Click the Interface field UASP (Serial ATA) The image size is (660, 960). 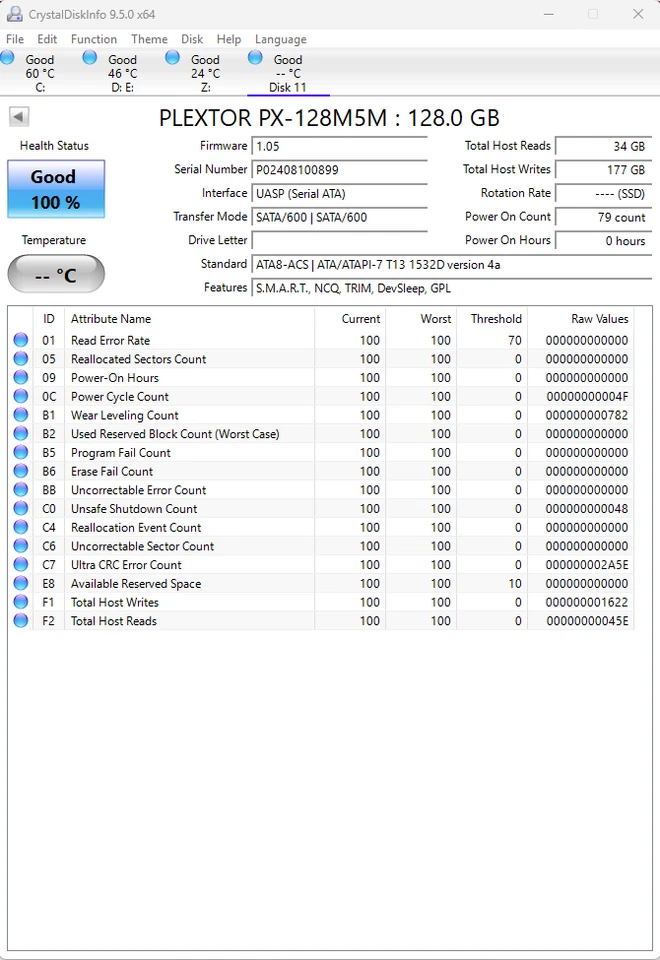339,193
